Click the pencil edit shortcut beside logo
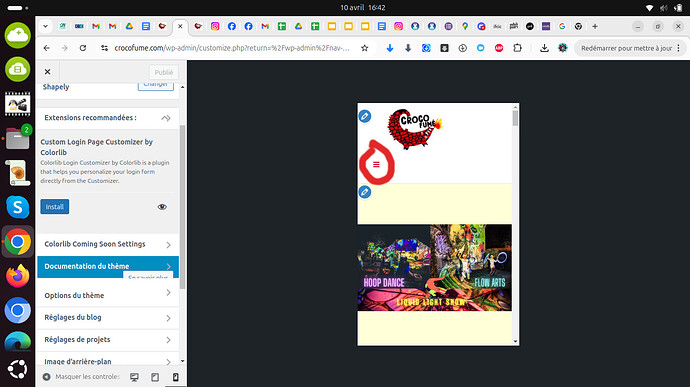 coord(365,116)
